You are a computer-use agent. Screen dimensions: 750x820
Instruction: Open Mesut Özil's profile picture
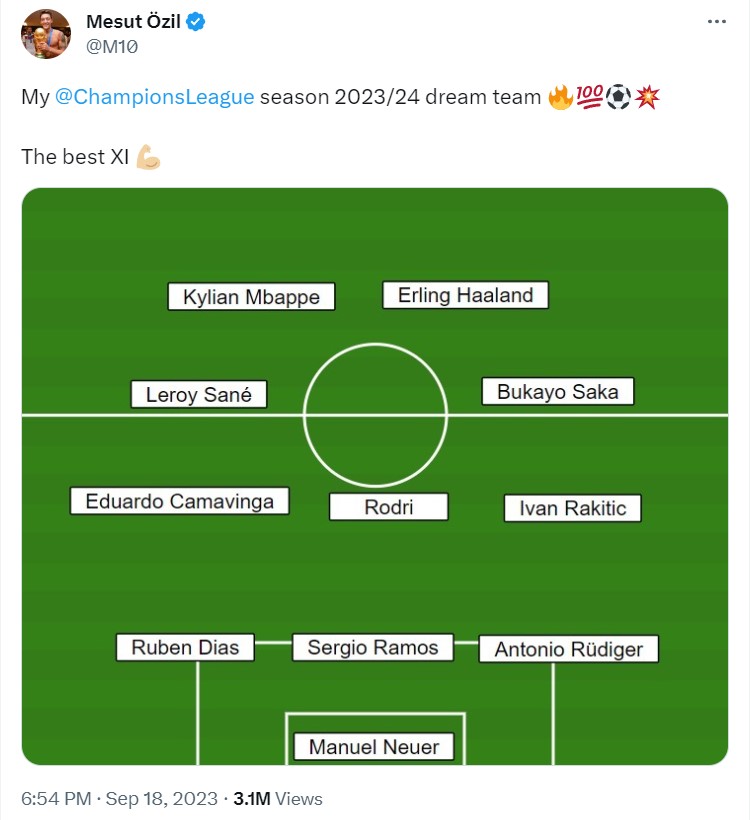click(46, 34)
